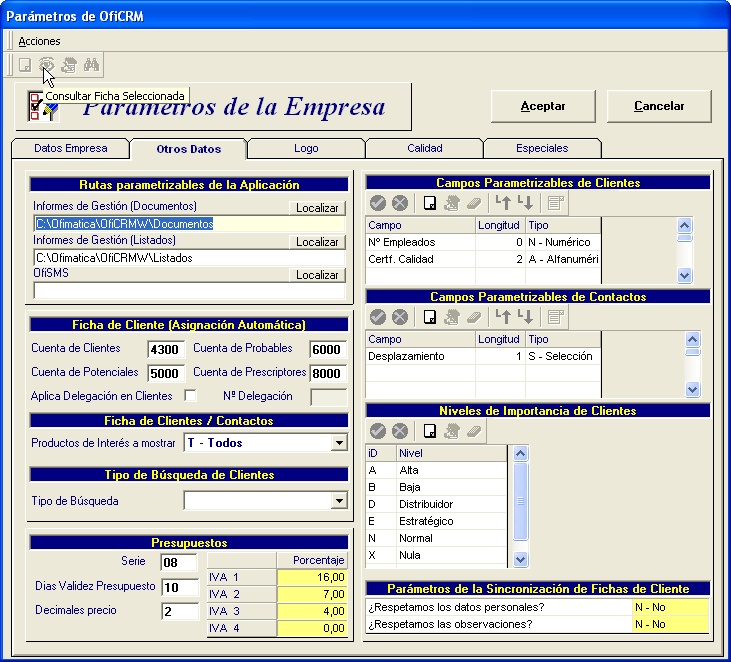Image resolution: width=731 pixels, height=662 pixels.
Task: Open the Acciones menu
Action: pyautogui.click(x=39, y=41)
